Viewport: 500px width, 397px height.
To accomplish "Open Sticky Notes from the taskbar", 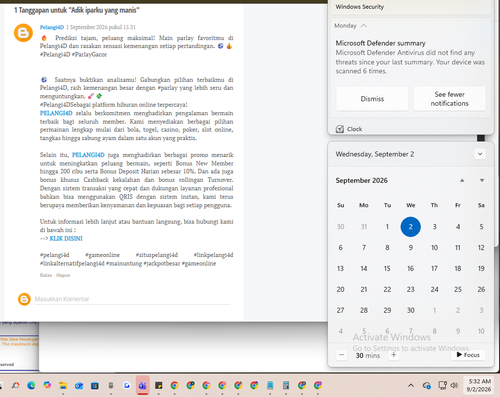I will pos(159,386).
